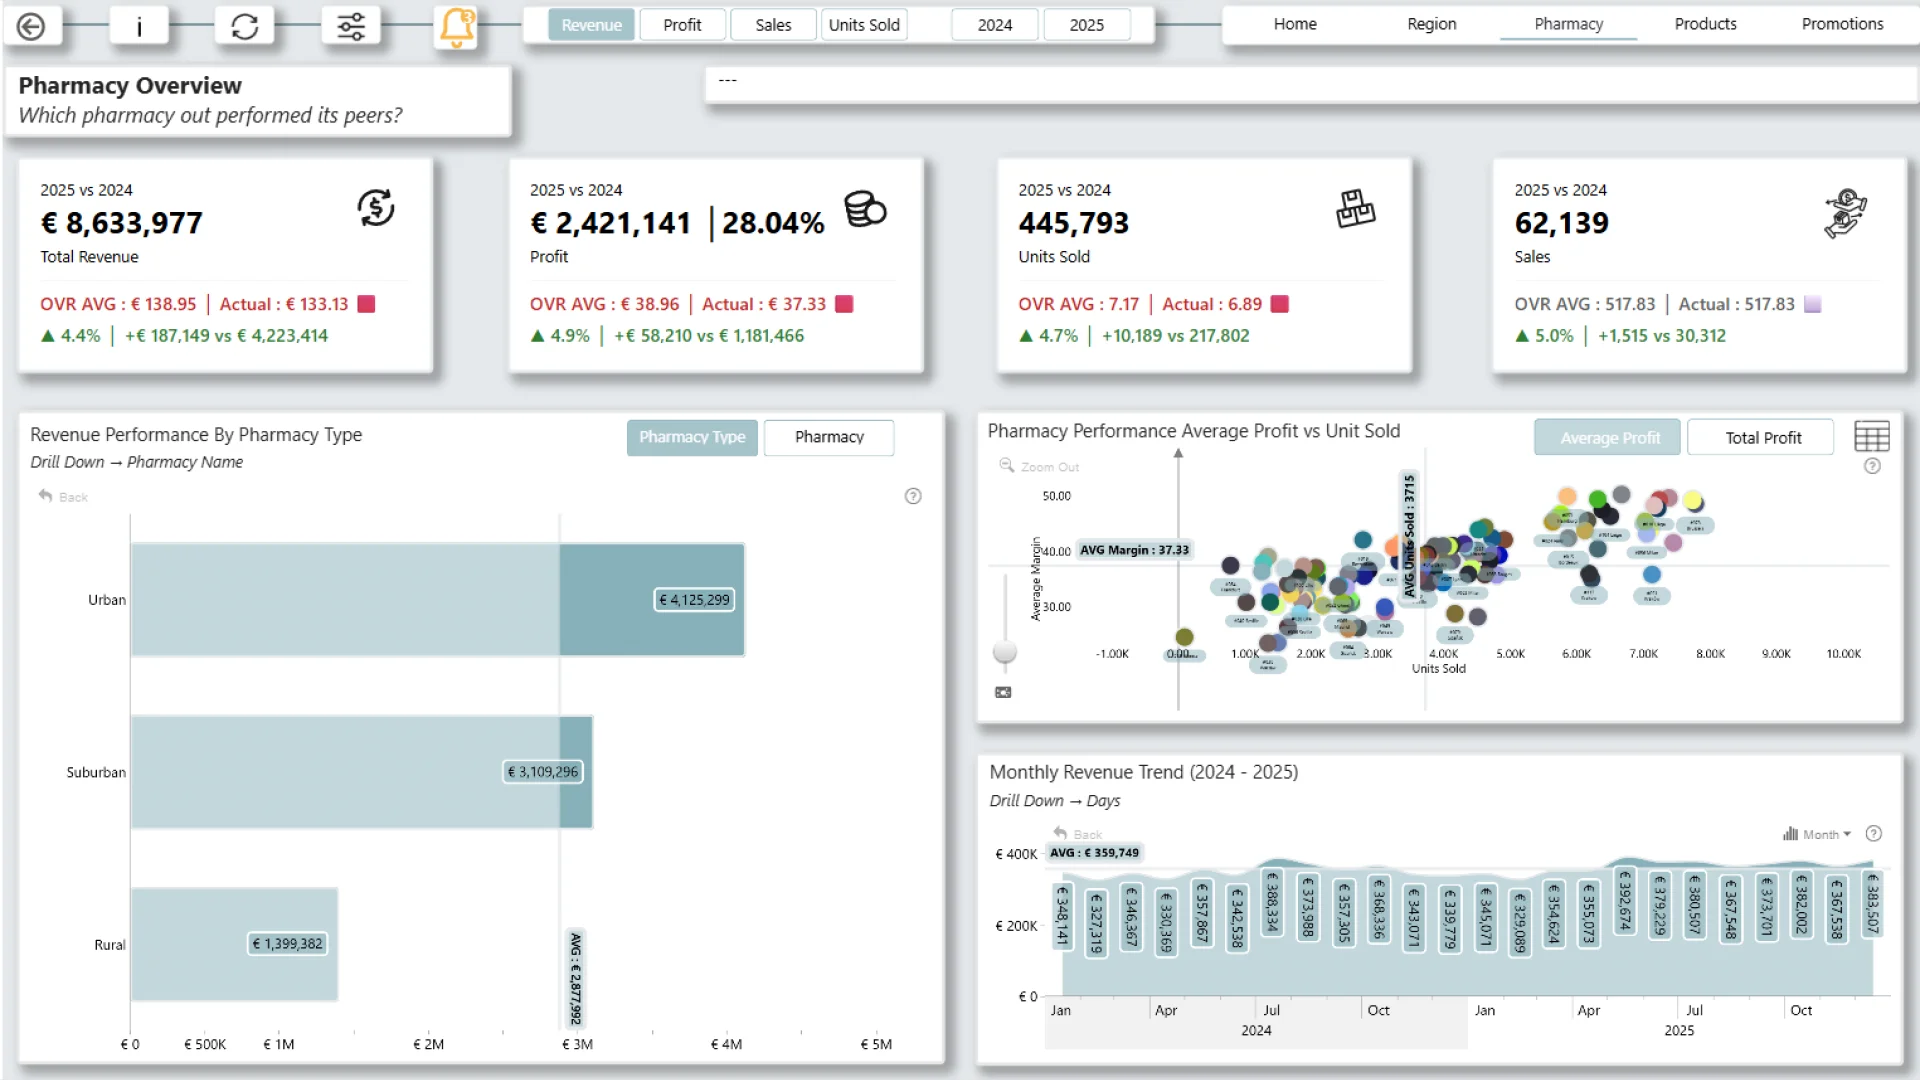Viewport: 1920px width, 1080px height.
Task: Click the Urban revenue bar
Action: (x=437, y=600)
